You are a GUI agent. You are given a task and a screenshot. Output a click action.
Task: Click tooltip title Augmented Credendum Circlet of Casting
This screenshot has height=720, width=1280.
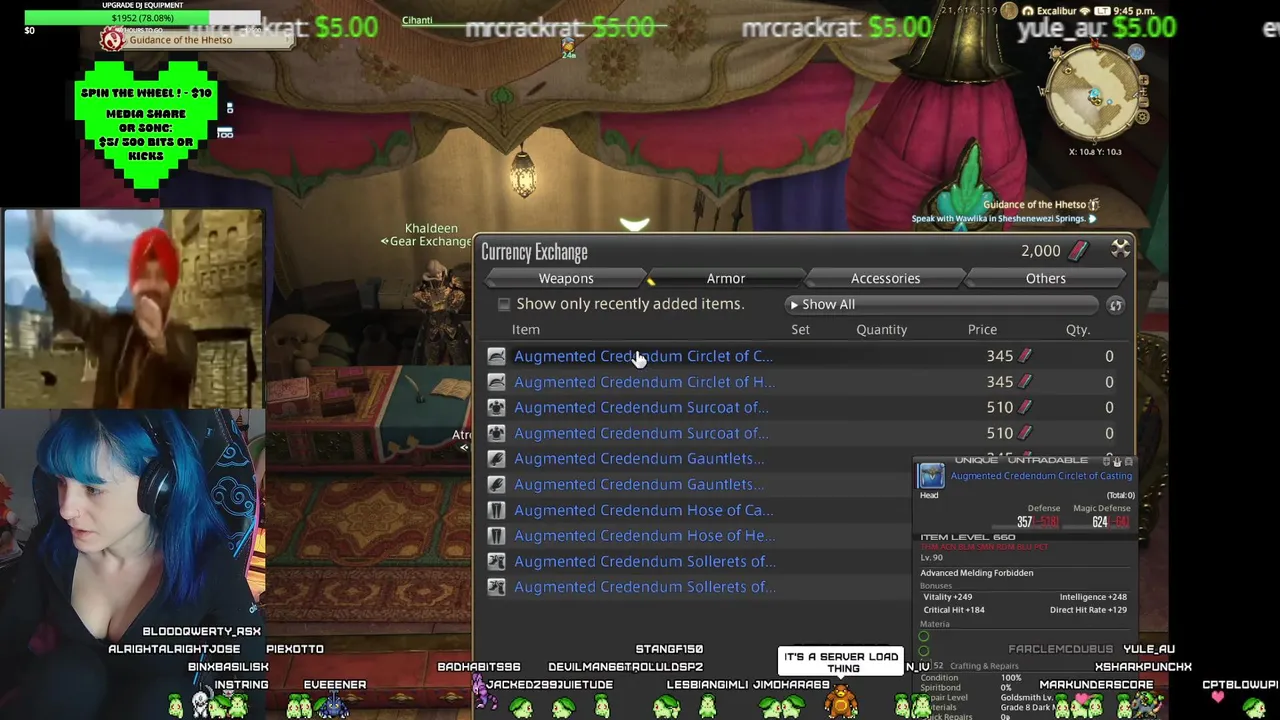pos(1041,476)
